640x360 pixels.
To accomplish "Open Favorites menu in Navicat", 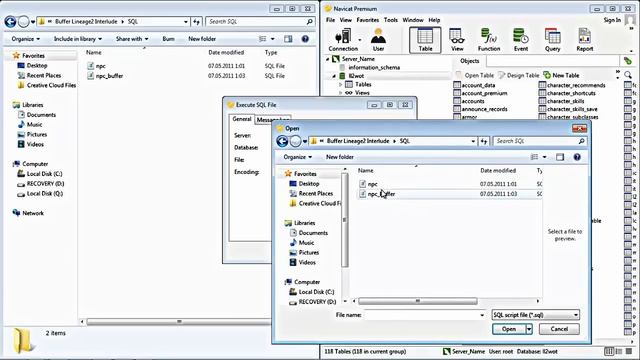I will tap(368, 20).
